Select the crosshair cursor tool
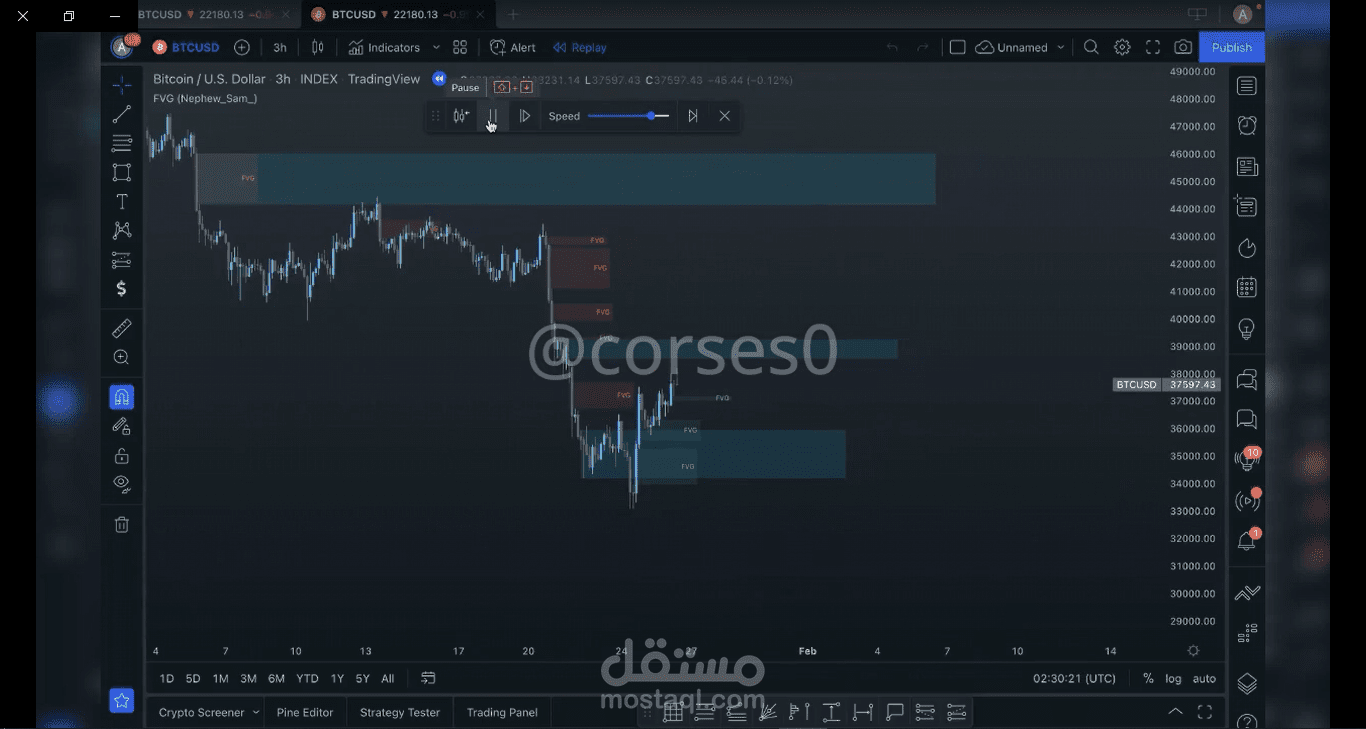The width and height of the screenshot is (1366, 729). point(121,85)
